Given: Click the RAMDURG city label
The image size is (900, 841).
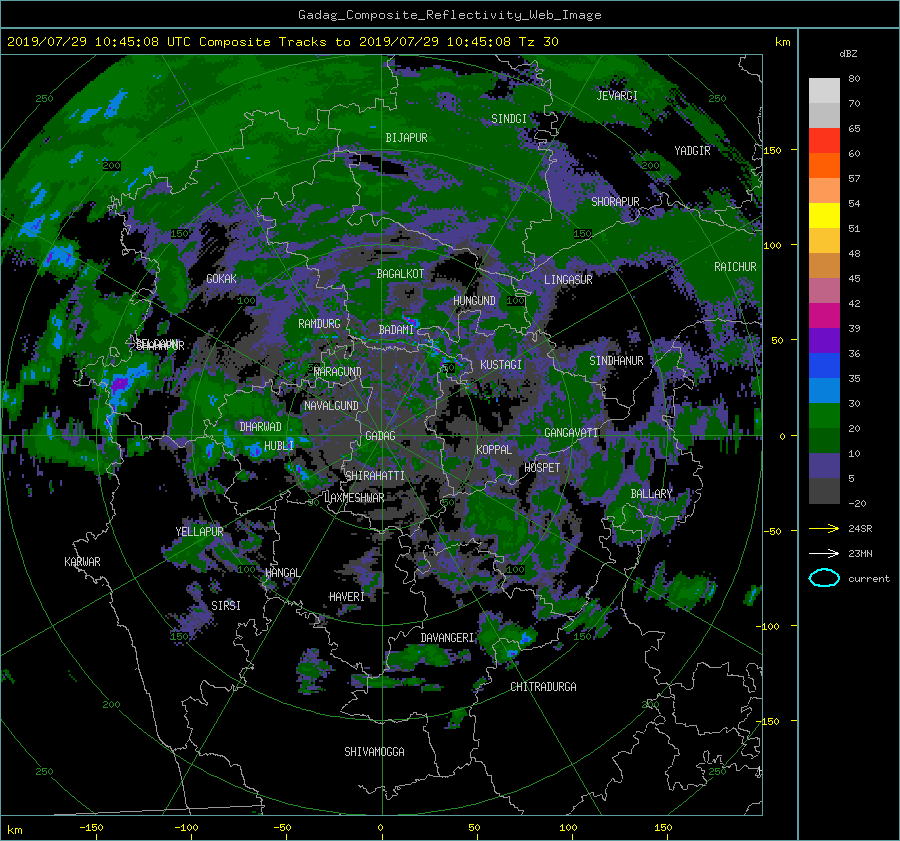Looking at the screenshot, I should 319,324.
